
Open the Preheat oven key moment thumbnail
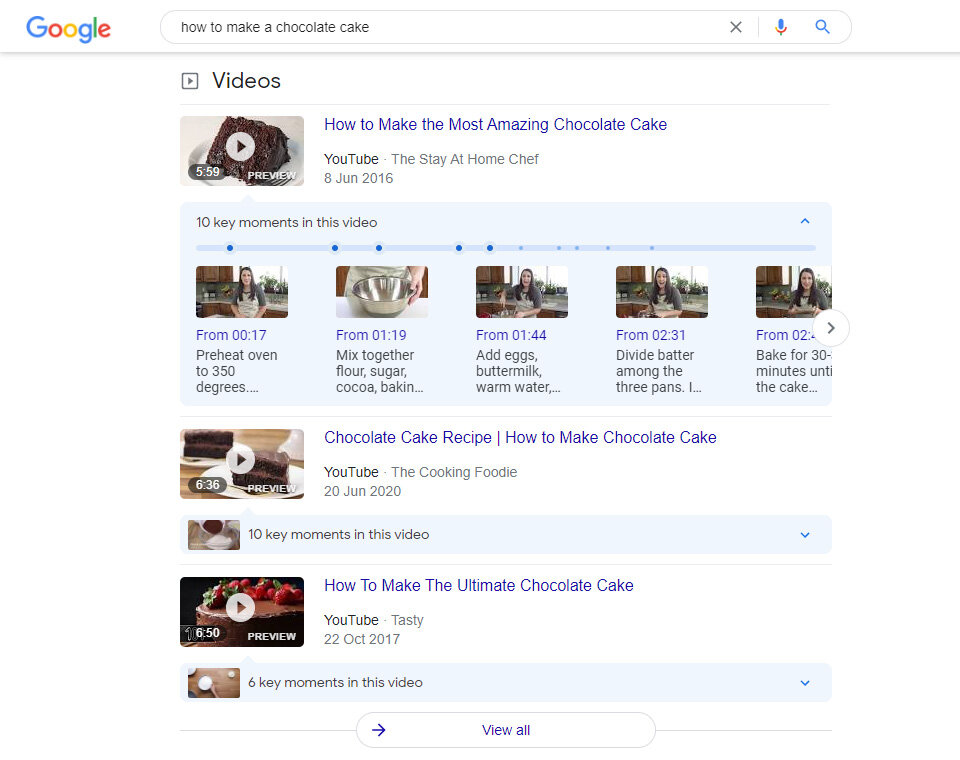pyautogui.click(x=242, y=292)
